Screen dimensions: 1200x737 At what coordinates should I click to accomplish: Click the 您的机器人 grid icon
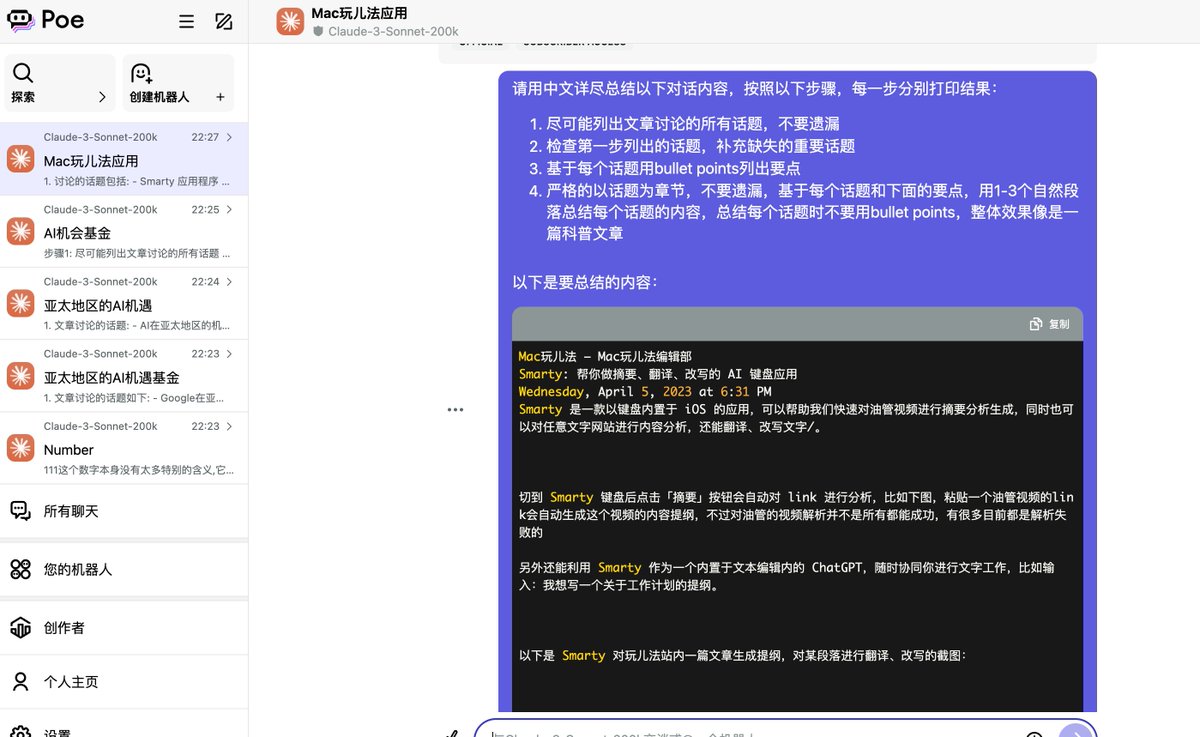tap(20, 569)
